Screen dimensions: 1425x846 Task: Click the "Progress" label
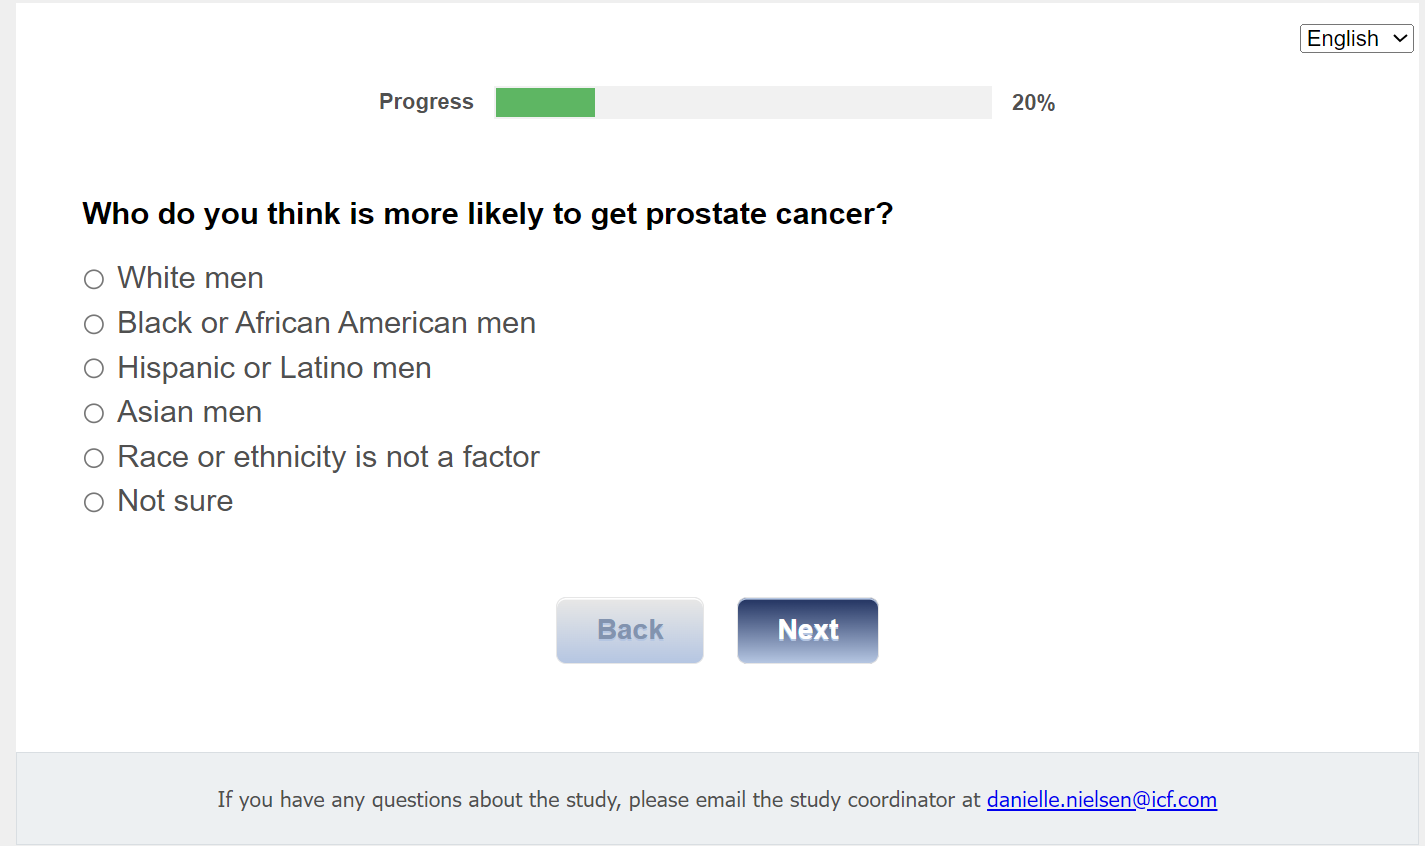click(x=426, y=102)
